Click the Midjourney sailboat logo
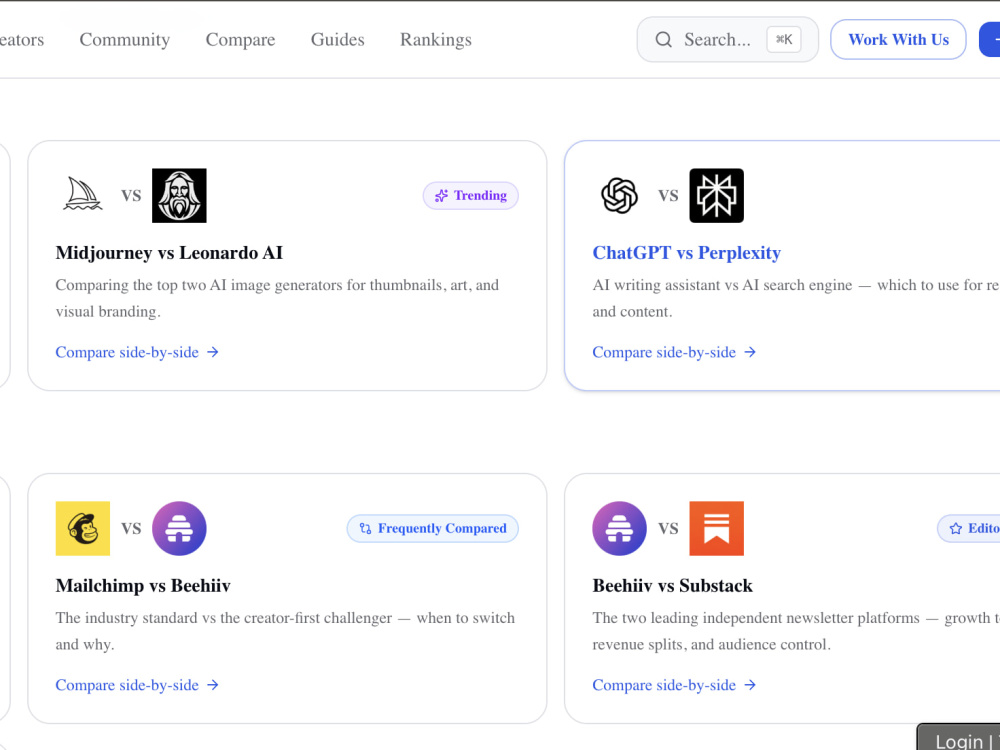Viewport: 1000px width, 750px height. [83, 195]
